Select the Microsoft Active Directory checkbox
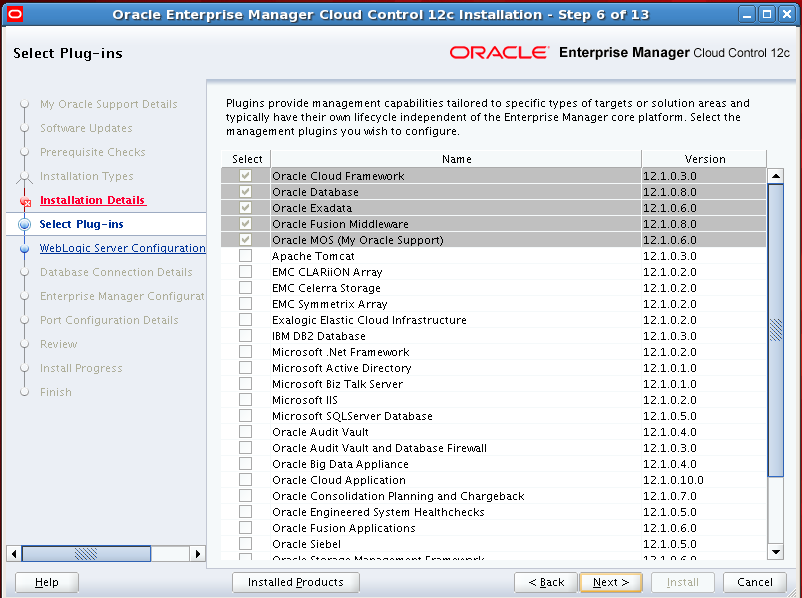This screenshot has height=598, width=802. [246, 367]
